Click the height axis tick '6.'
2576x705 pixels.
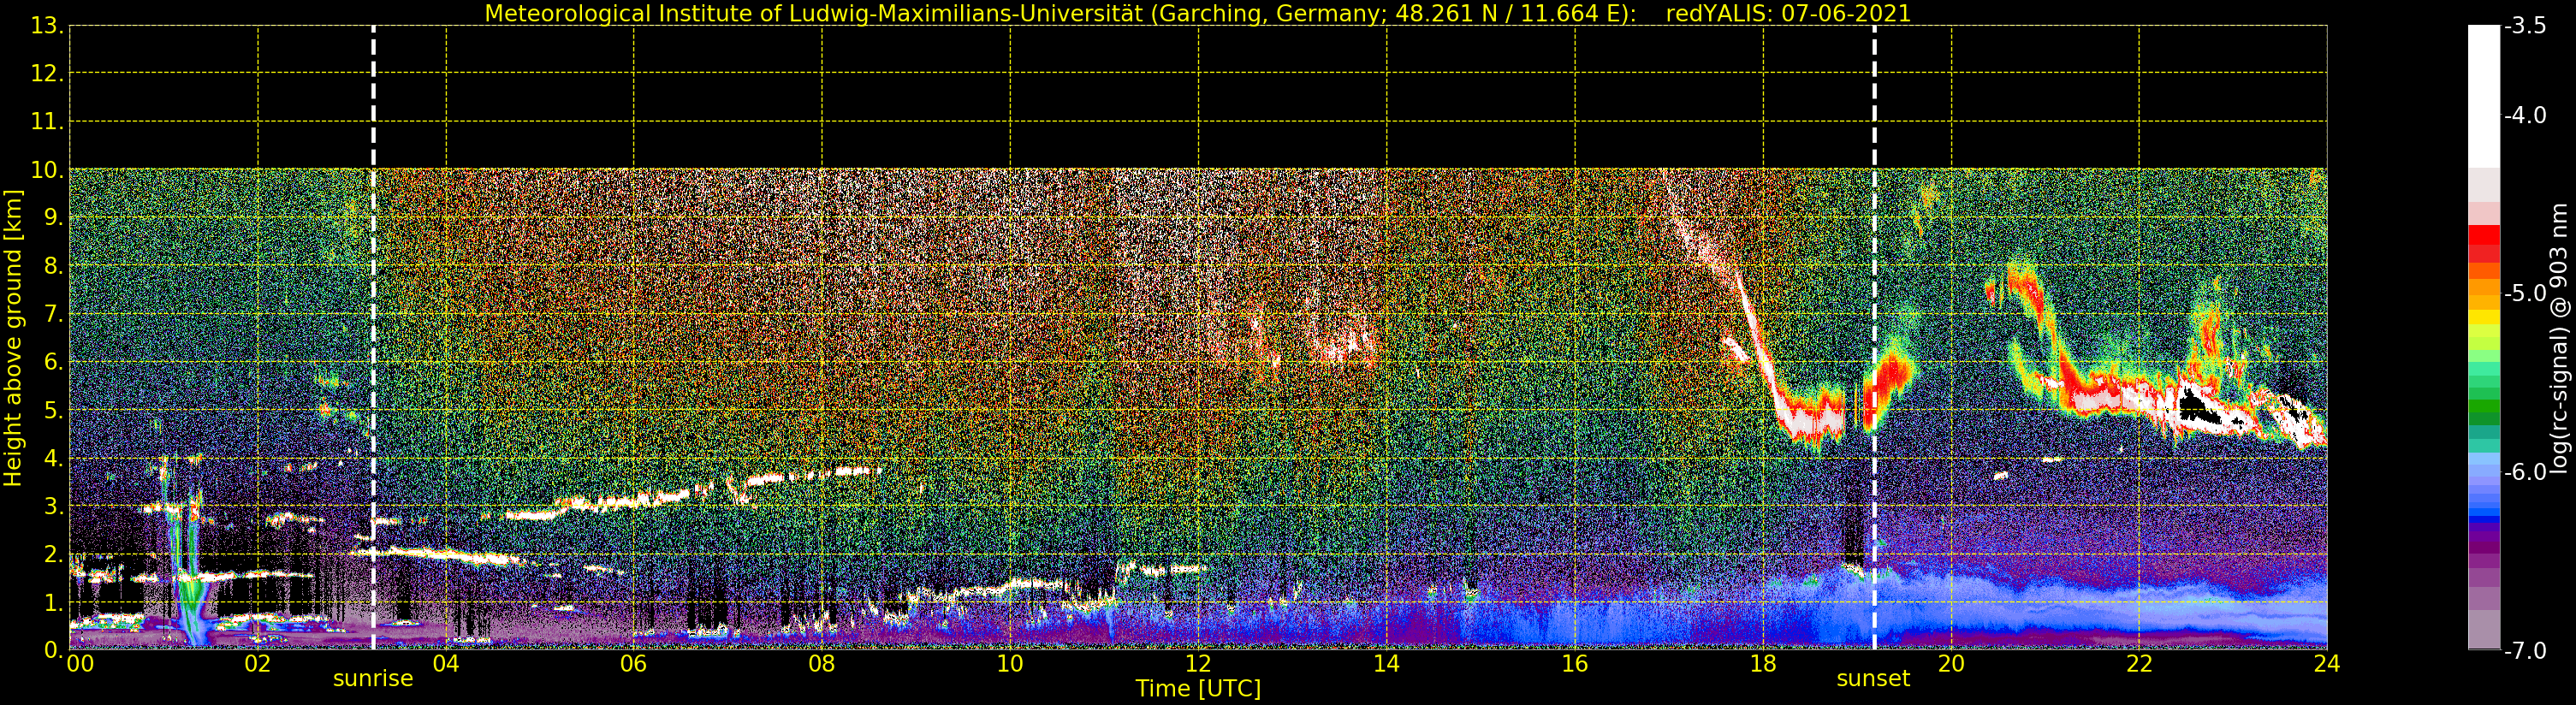52,362
